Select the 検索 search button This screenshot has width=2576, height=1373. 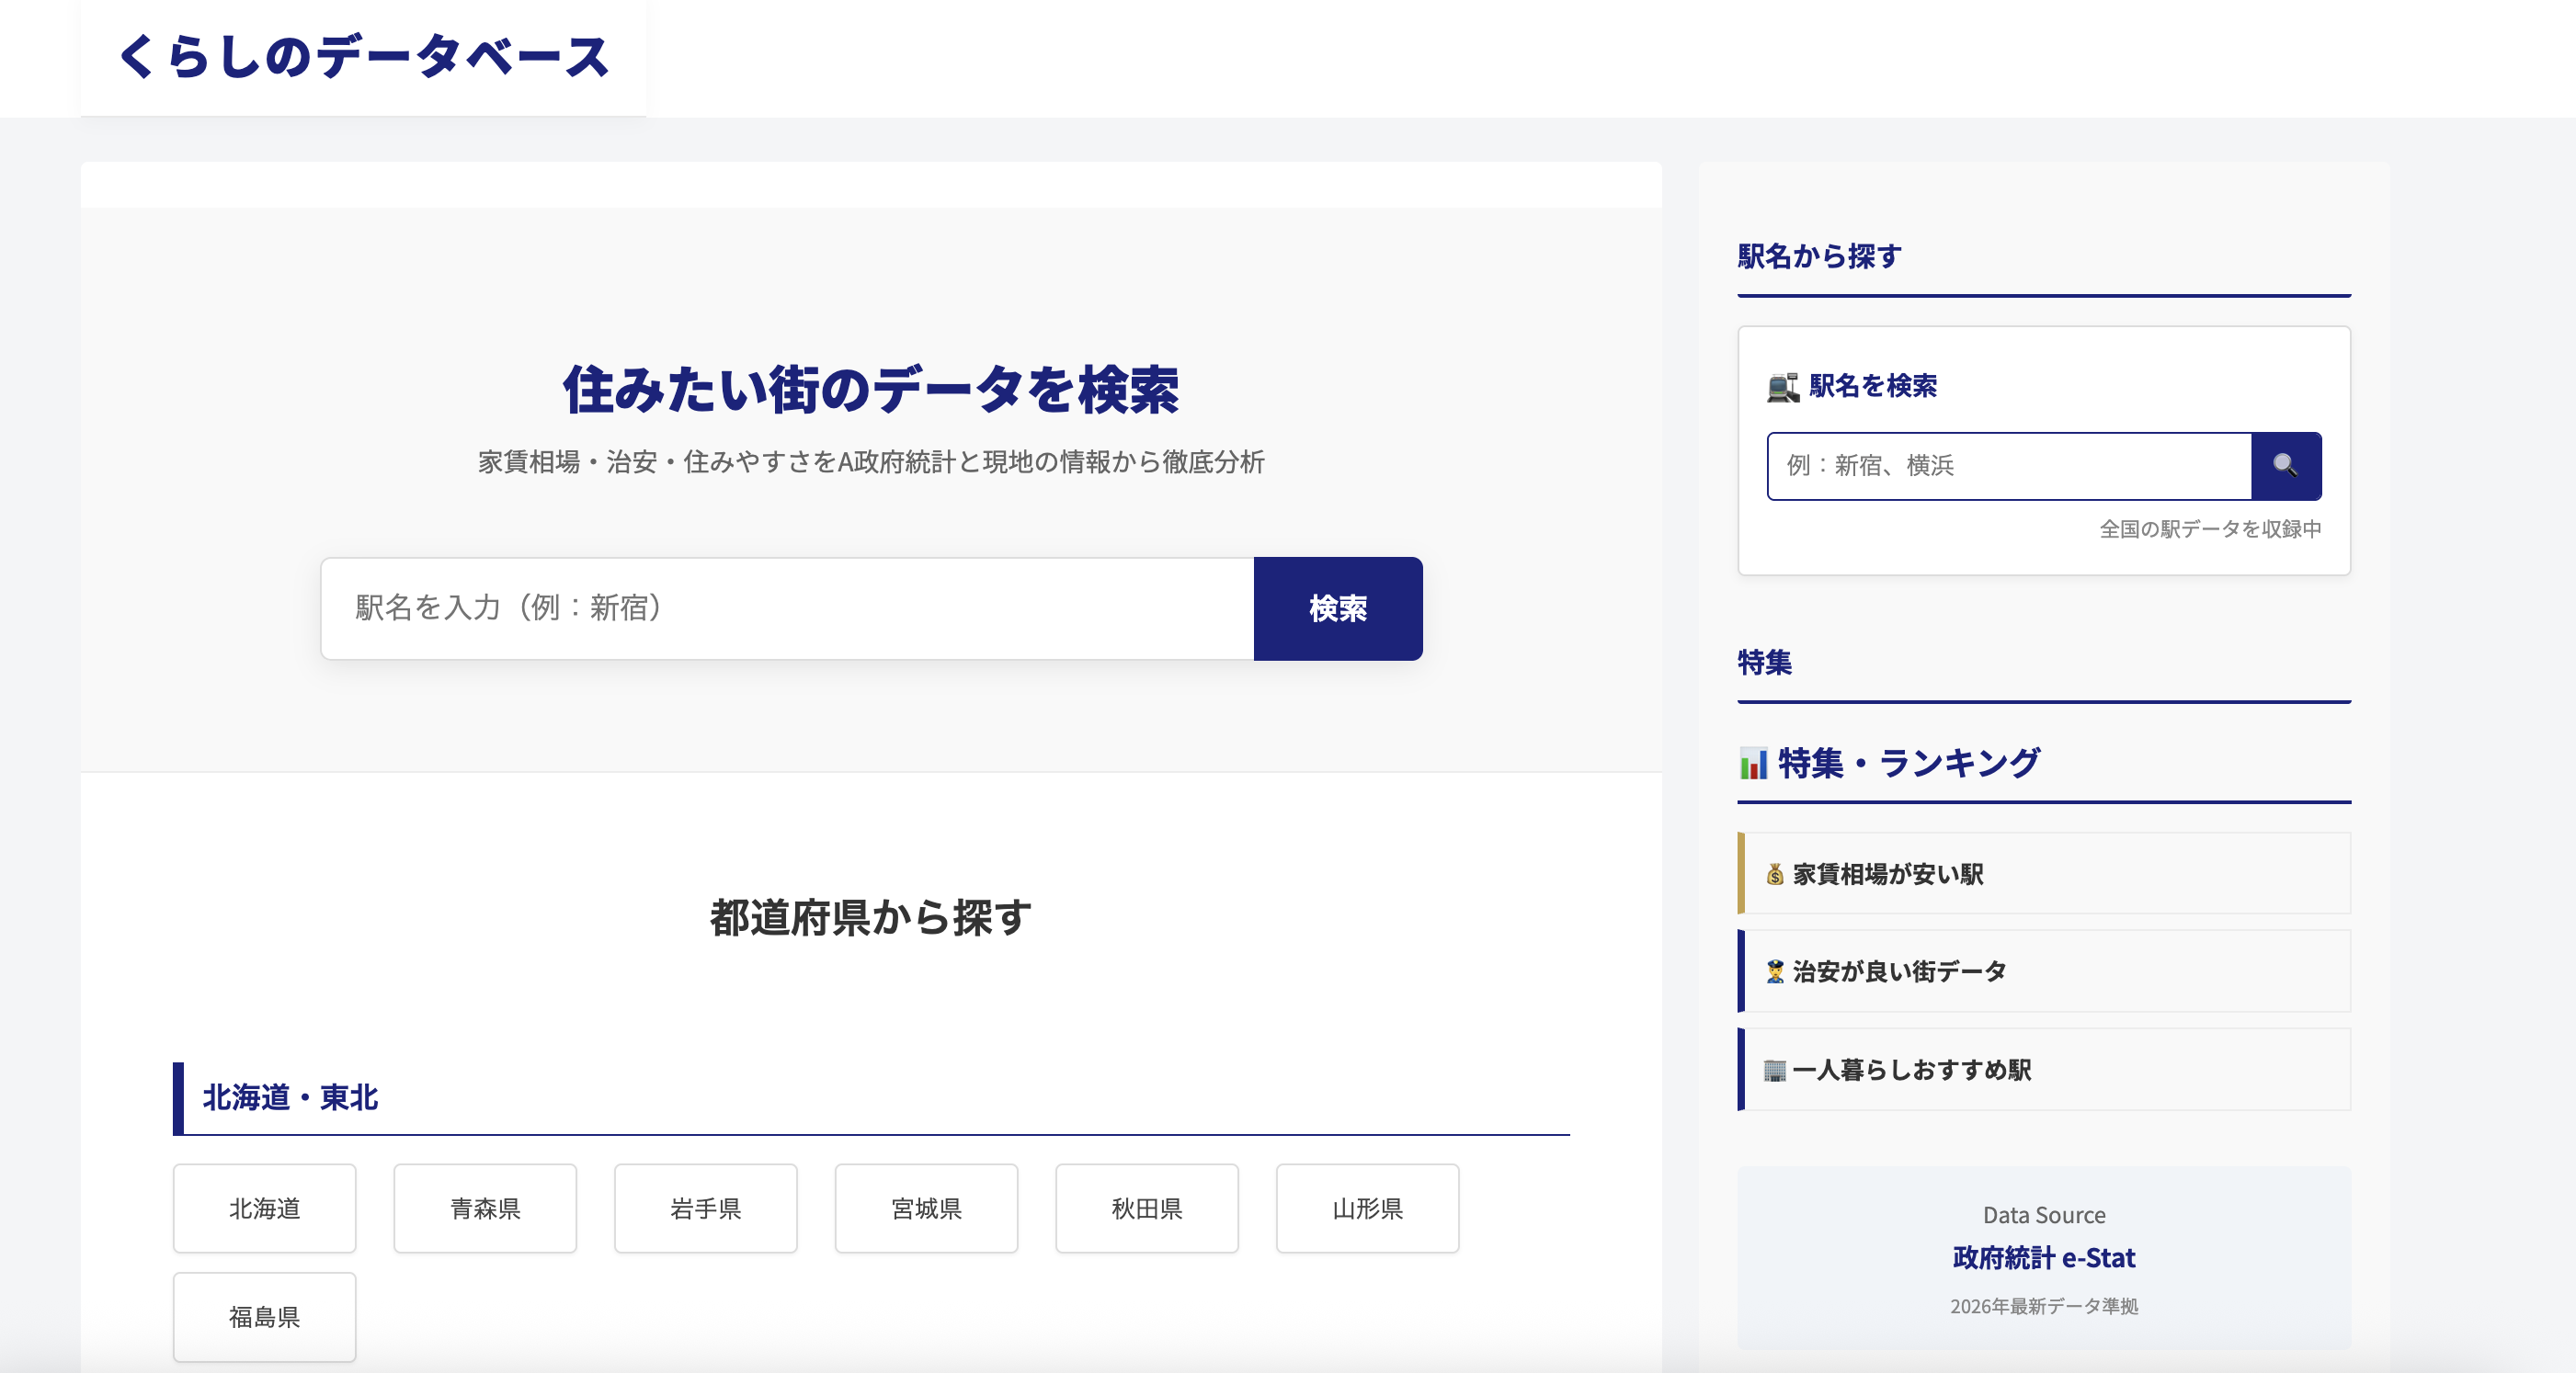(1337, 609)
